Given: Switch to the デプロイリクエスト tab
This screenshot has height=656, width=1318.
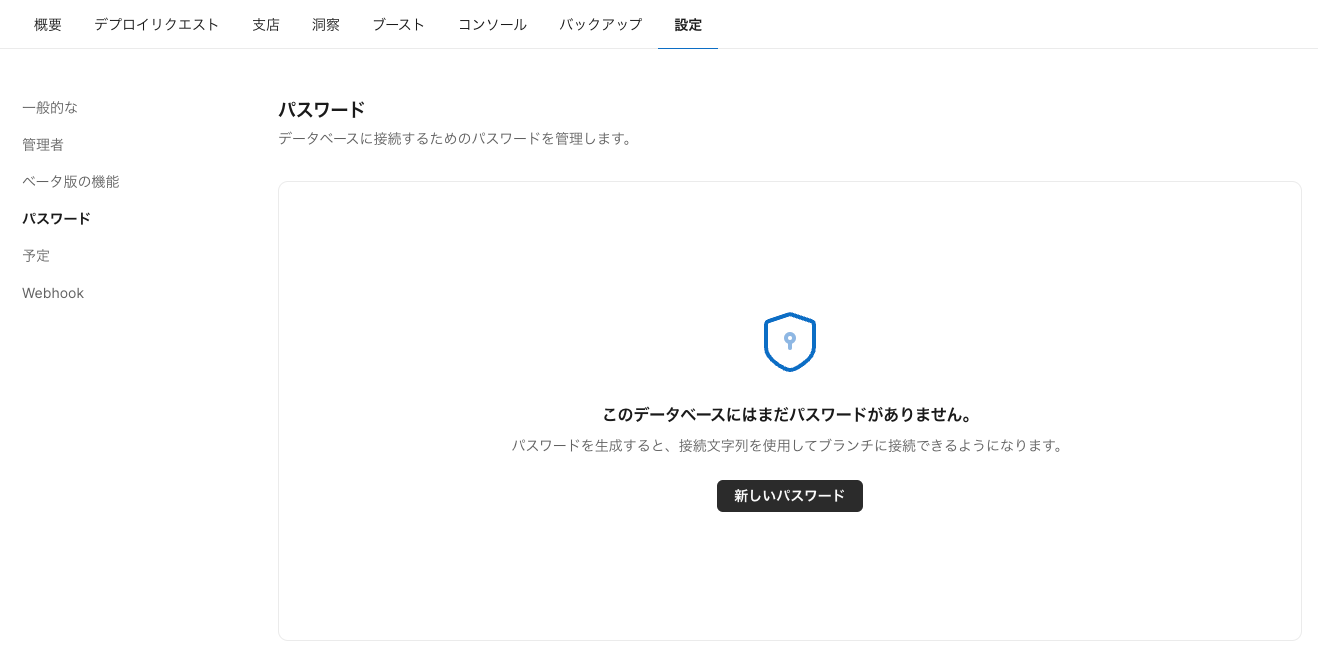Looking at the screenshot, I should point(157,25).
